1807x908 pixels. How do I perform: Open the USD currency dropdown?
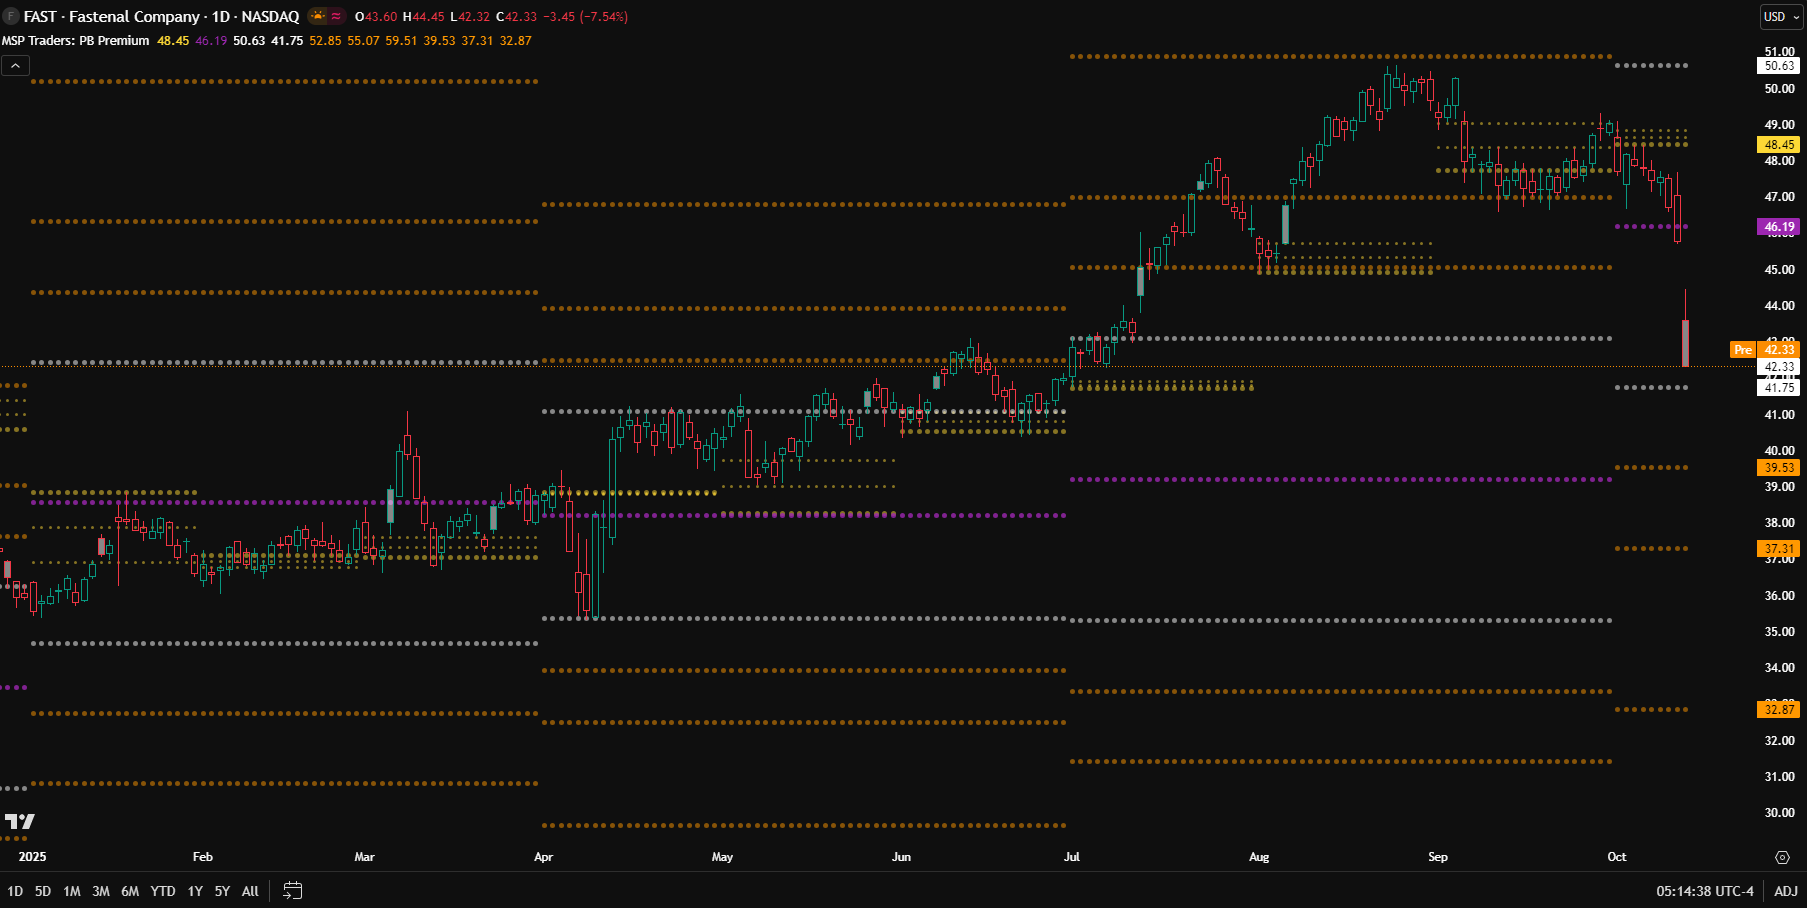point(1781,16)
